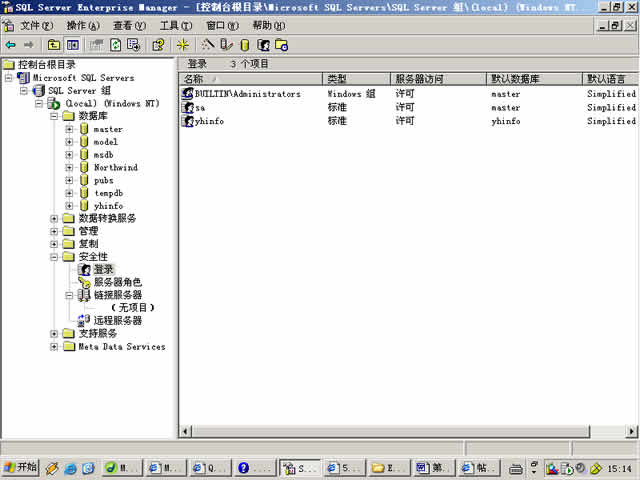Click the BUILTIN\Administrators login icon
The image size is (640, 480).
(187, 93)
